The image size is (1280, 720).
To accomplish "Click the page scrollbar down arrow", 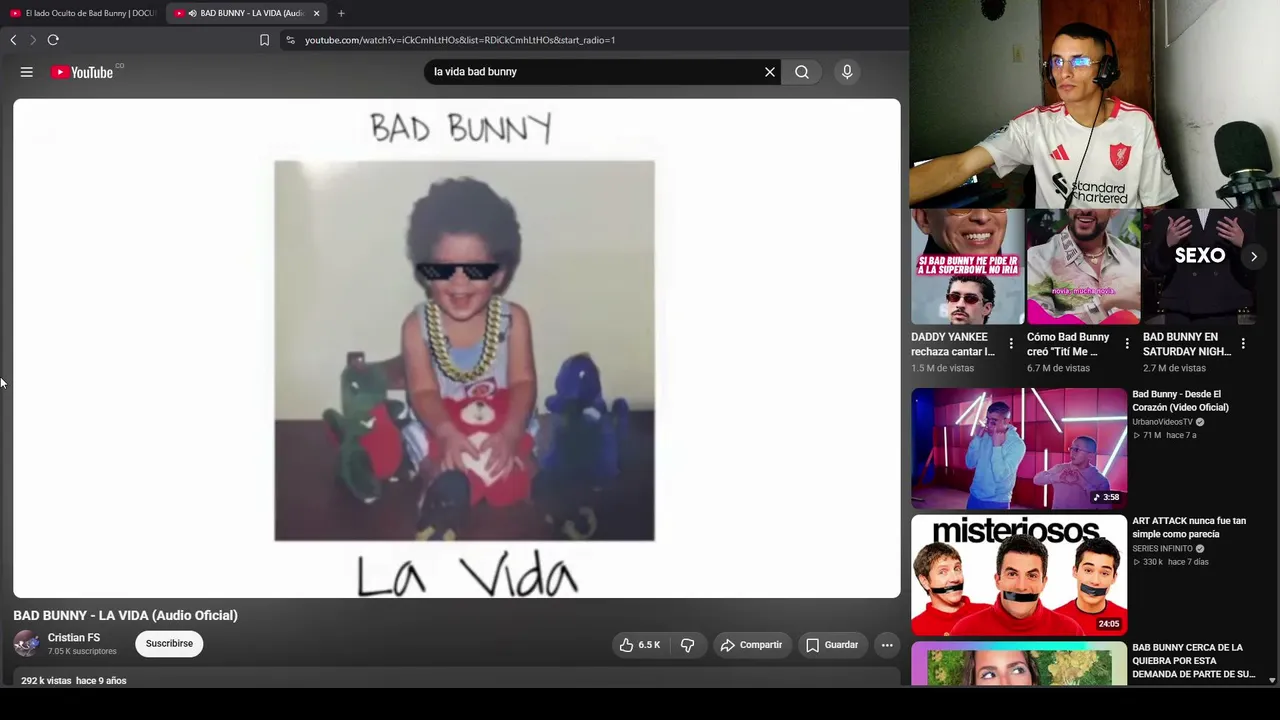I will point(1272,680).
